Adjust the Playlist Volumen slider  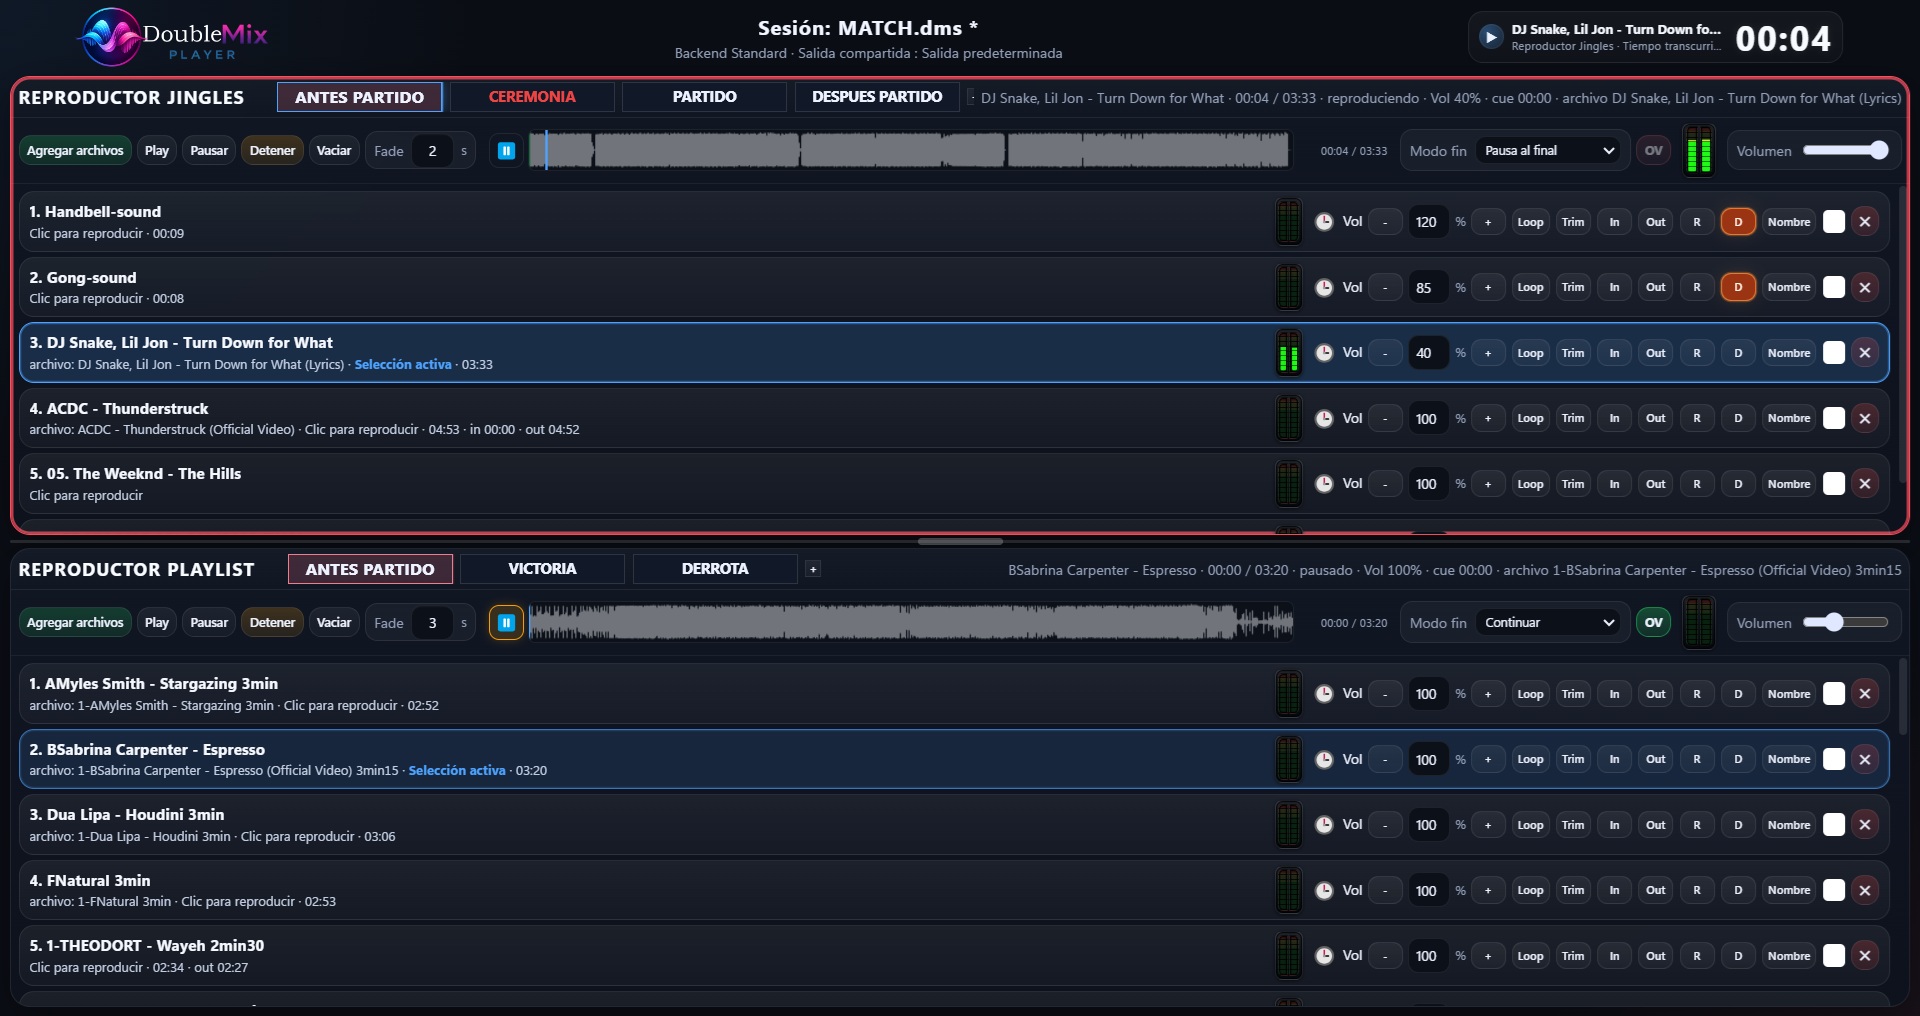tap(1845, 623)
